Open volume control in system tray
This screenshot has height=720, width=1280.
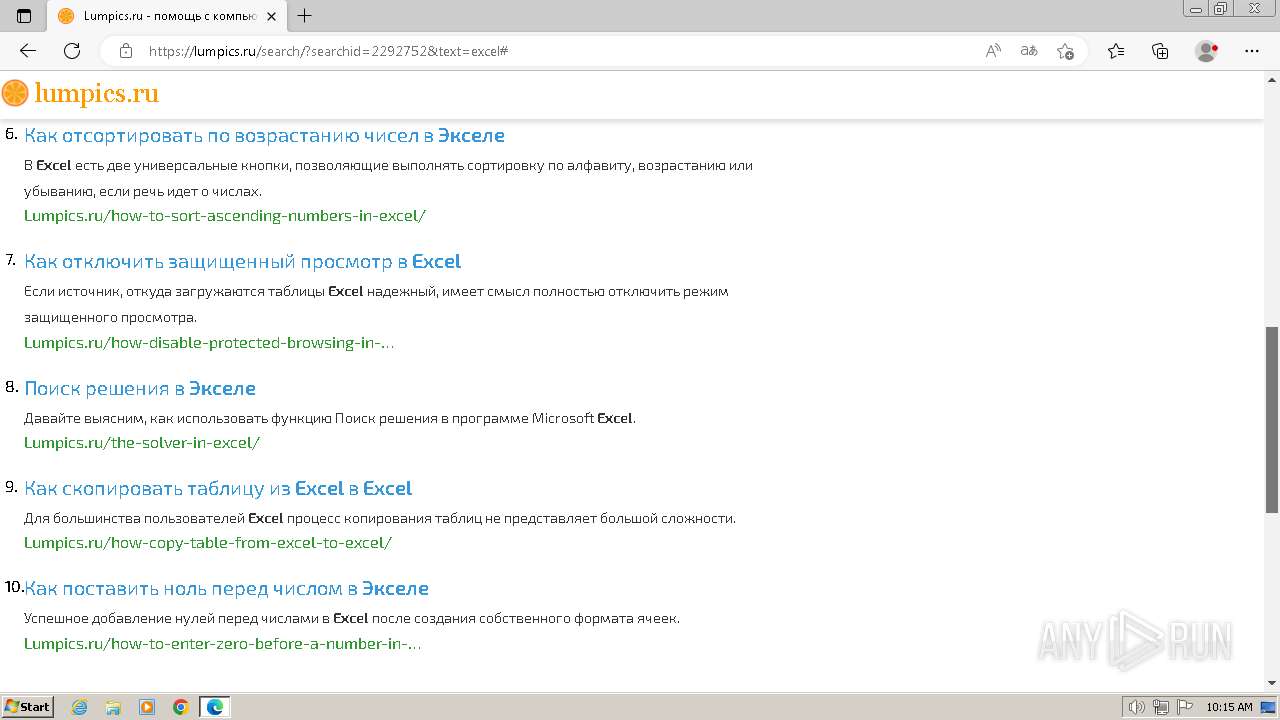point(1136,707)
